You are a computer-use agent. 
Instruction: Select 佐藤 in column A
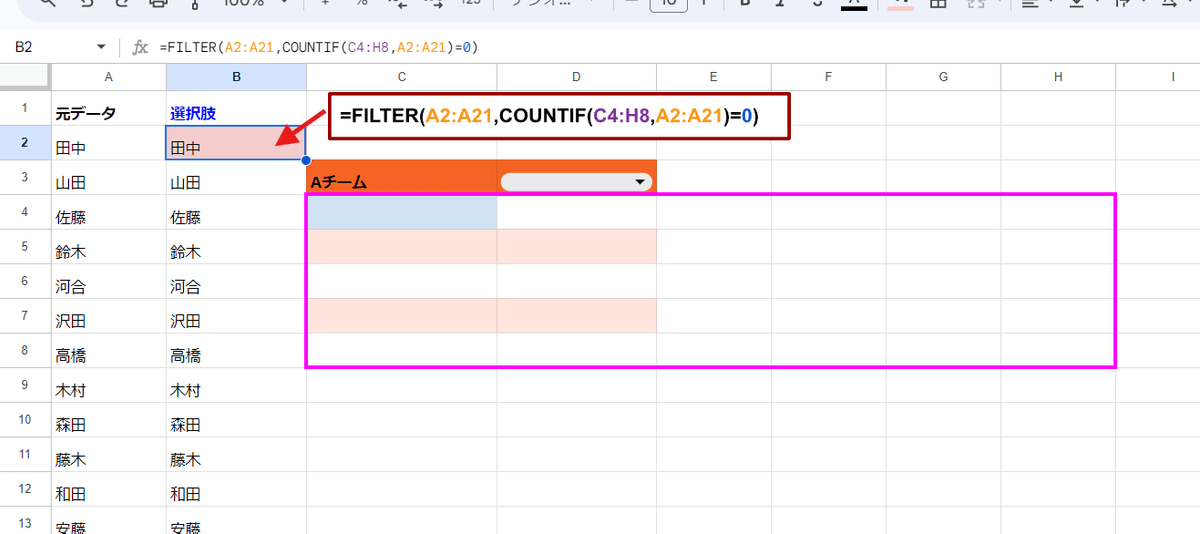click(109, 212)
